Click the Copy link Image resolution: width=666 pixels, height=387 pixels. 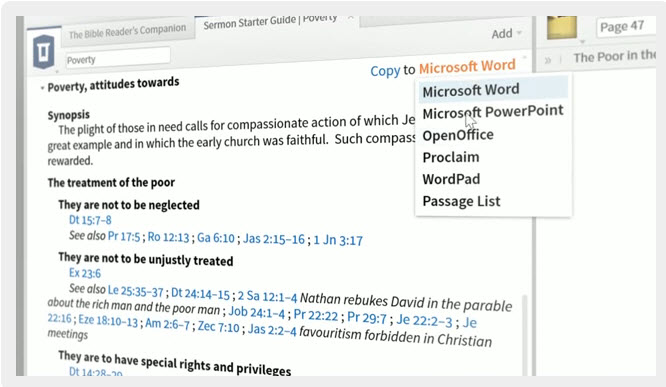[x=385, y=71]
